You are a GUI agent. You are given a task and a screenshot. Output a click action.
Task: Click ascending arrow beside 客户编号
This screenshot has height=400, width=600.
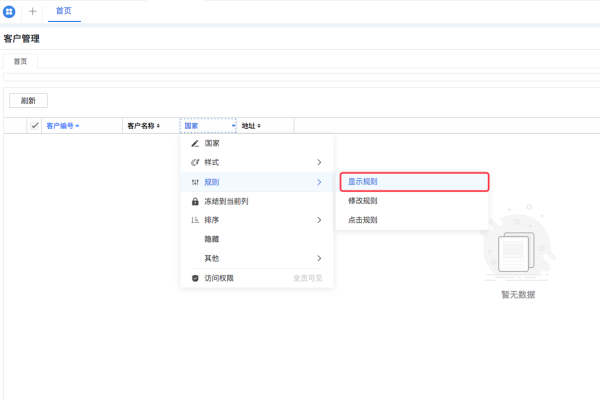pos(77,126)
